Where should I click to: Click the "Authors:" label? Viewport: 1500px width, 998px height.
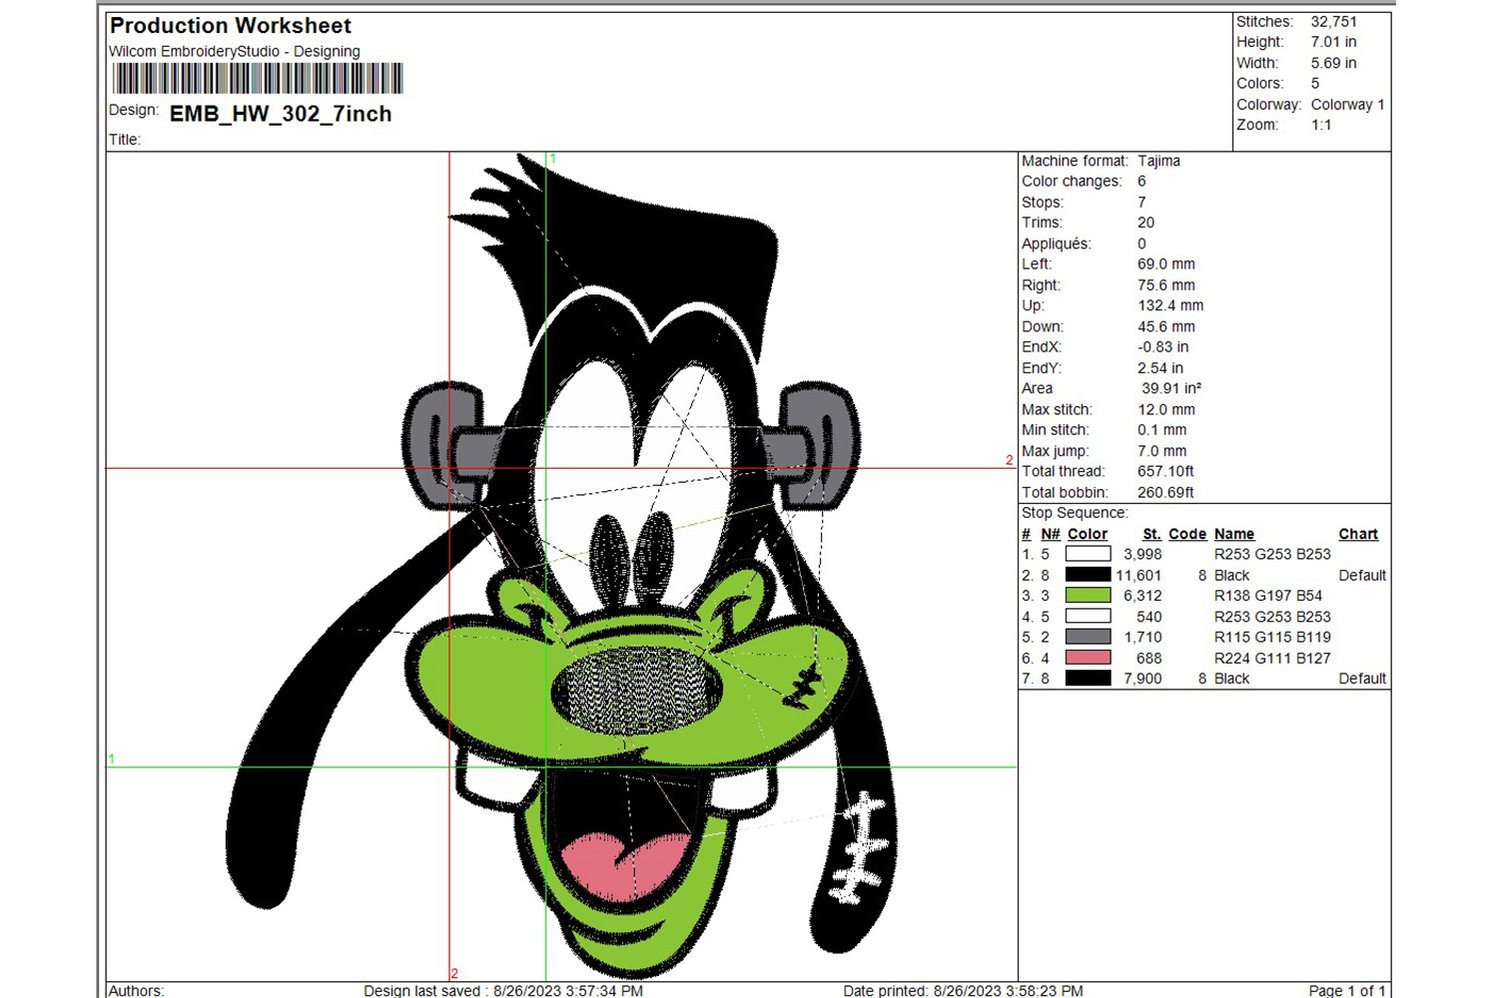136,990
